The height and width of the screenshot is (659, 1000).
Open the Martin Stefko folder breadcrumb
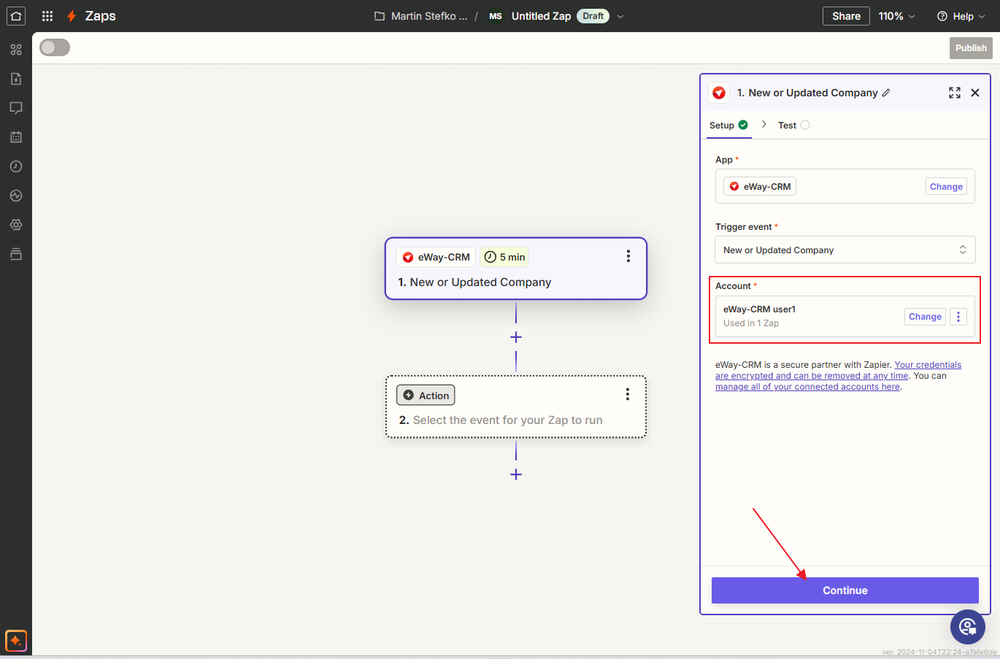(x=429, y=16)
